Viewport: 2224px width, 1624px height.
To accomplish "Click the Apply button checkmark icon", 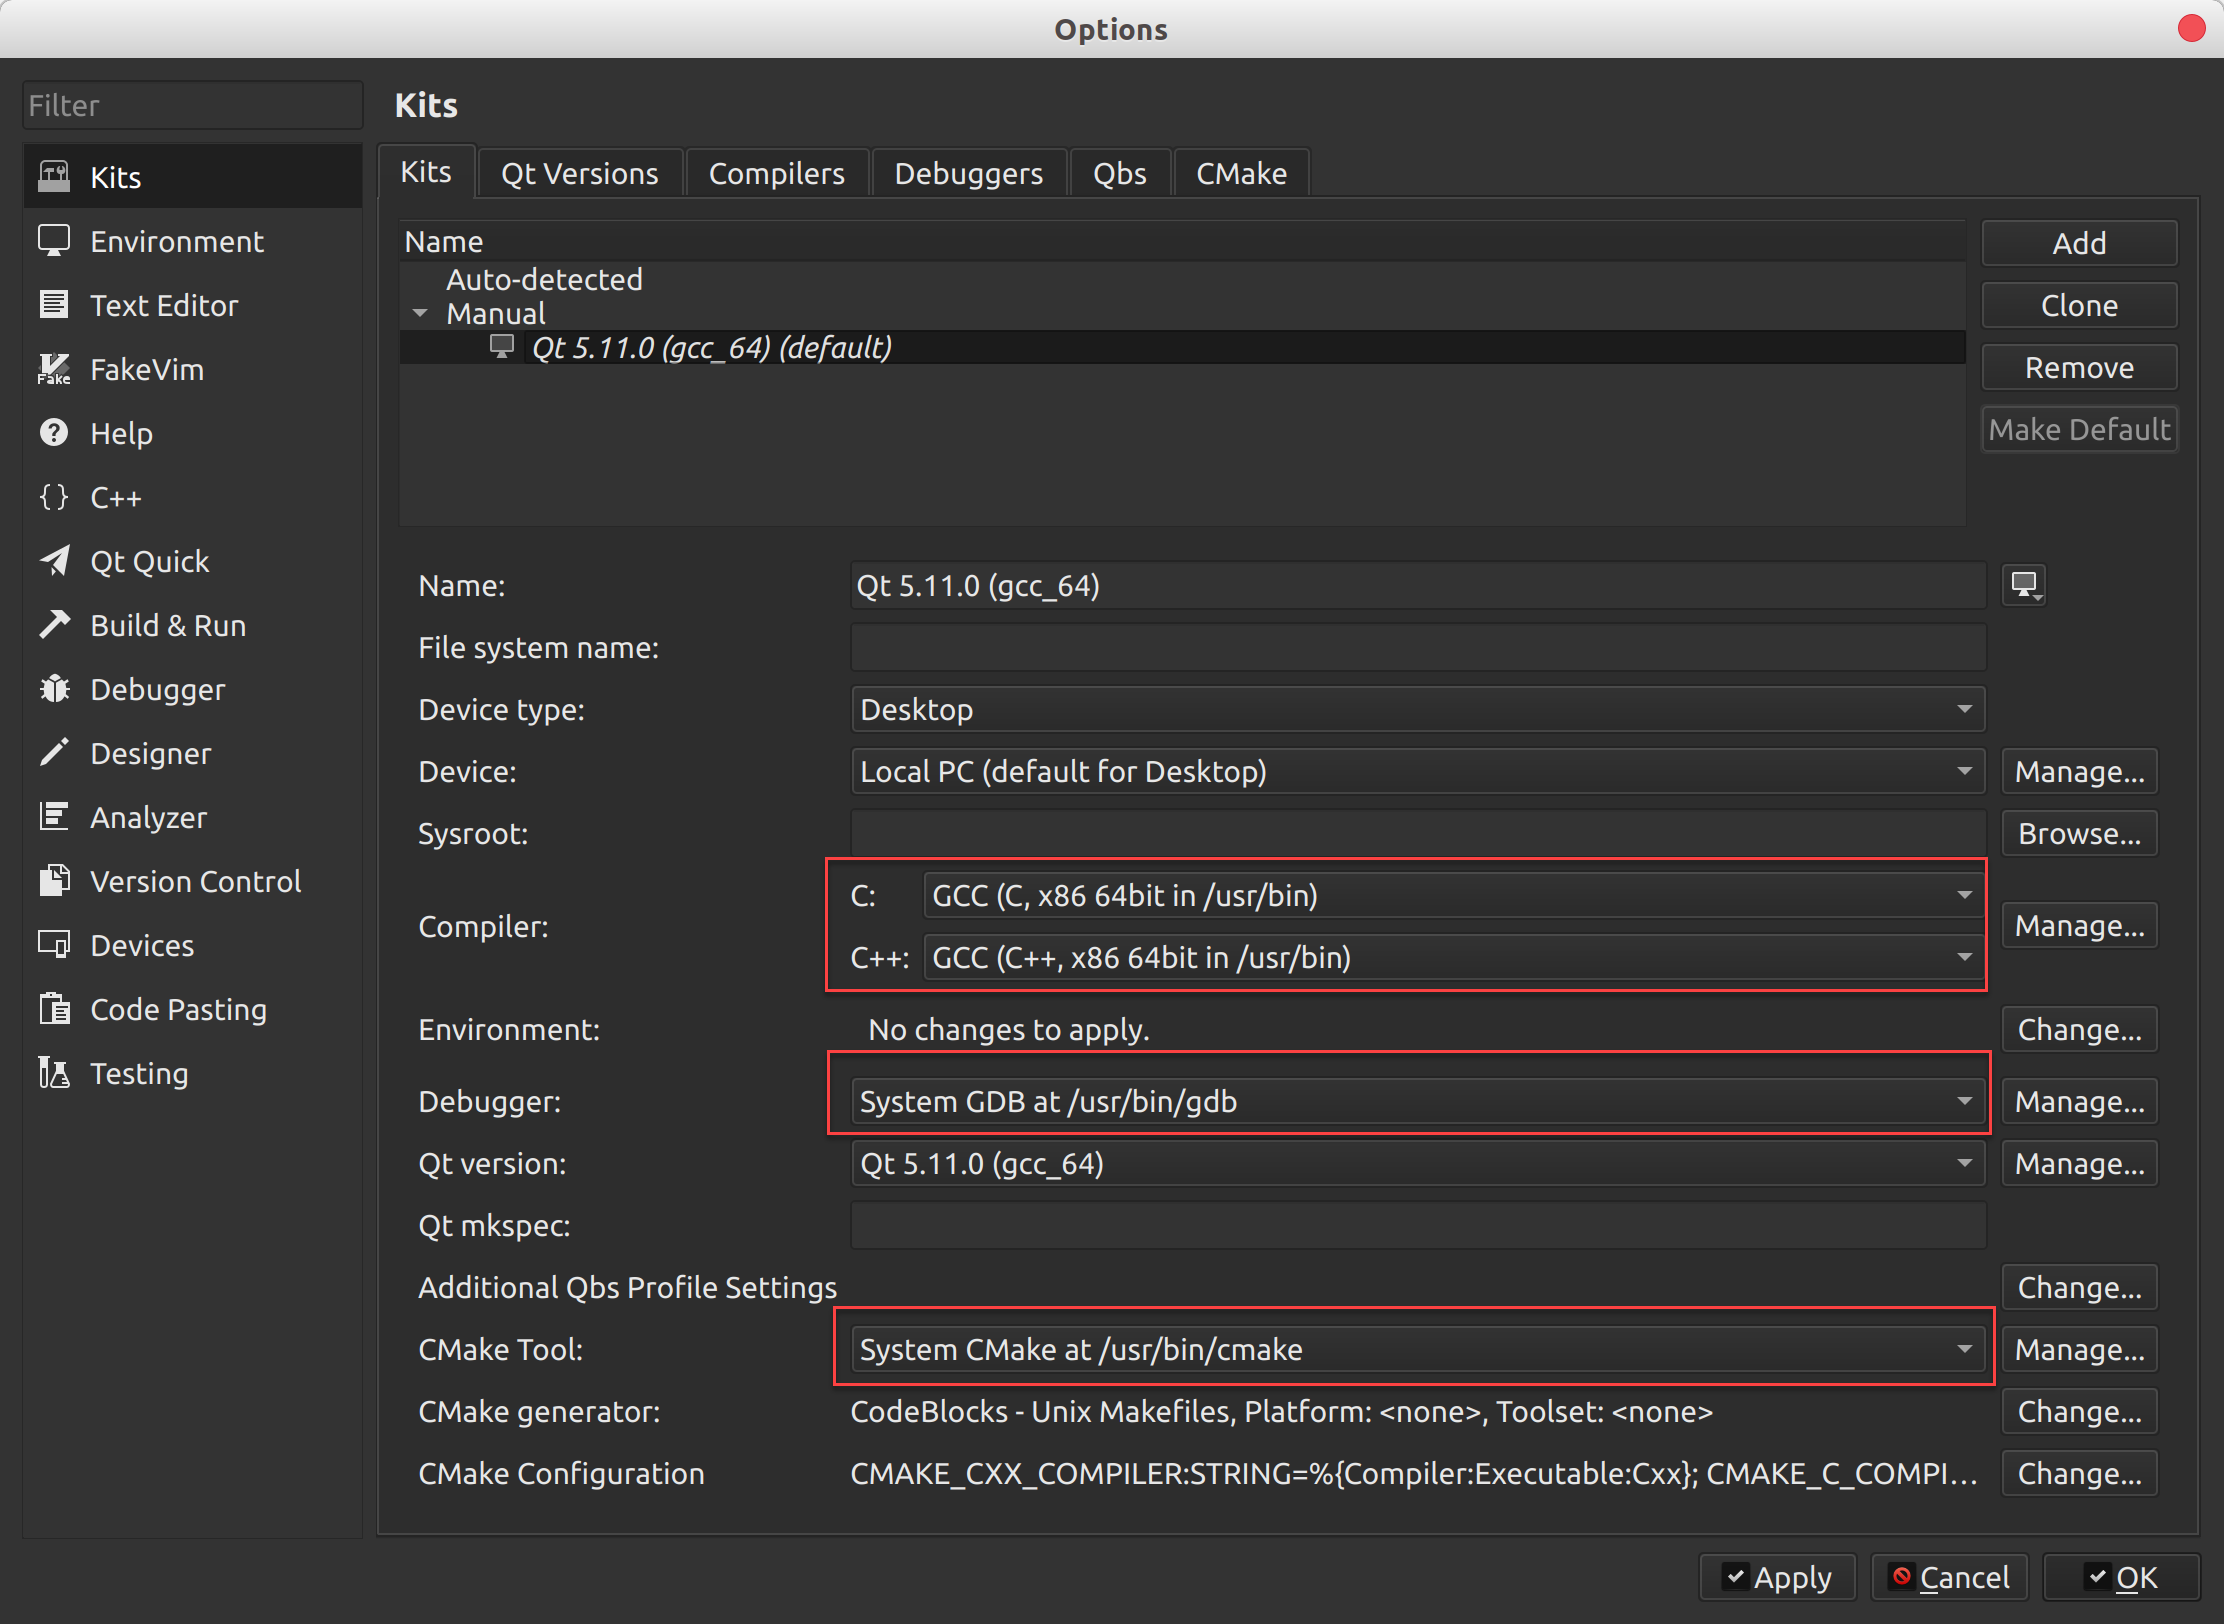I will [1736, 1577].
